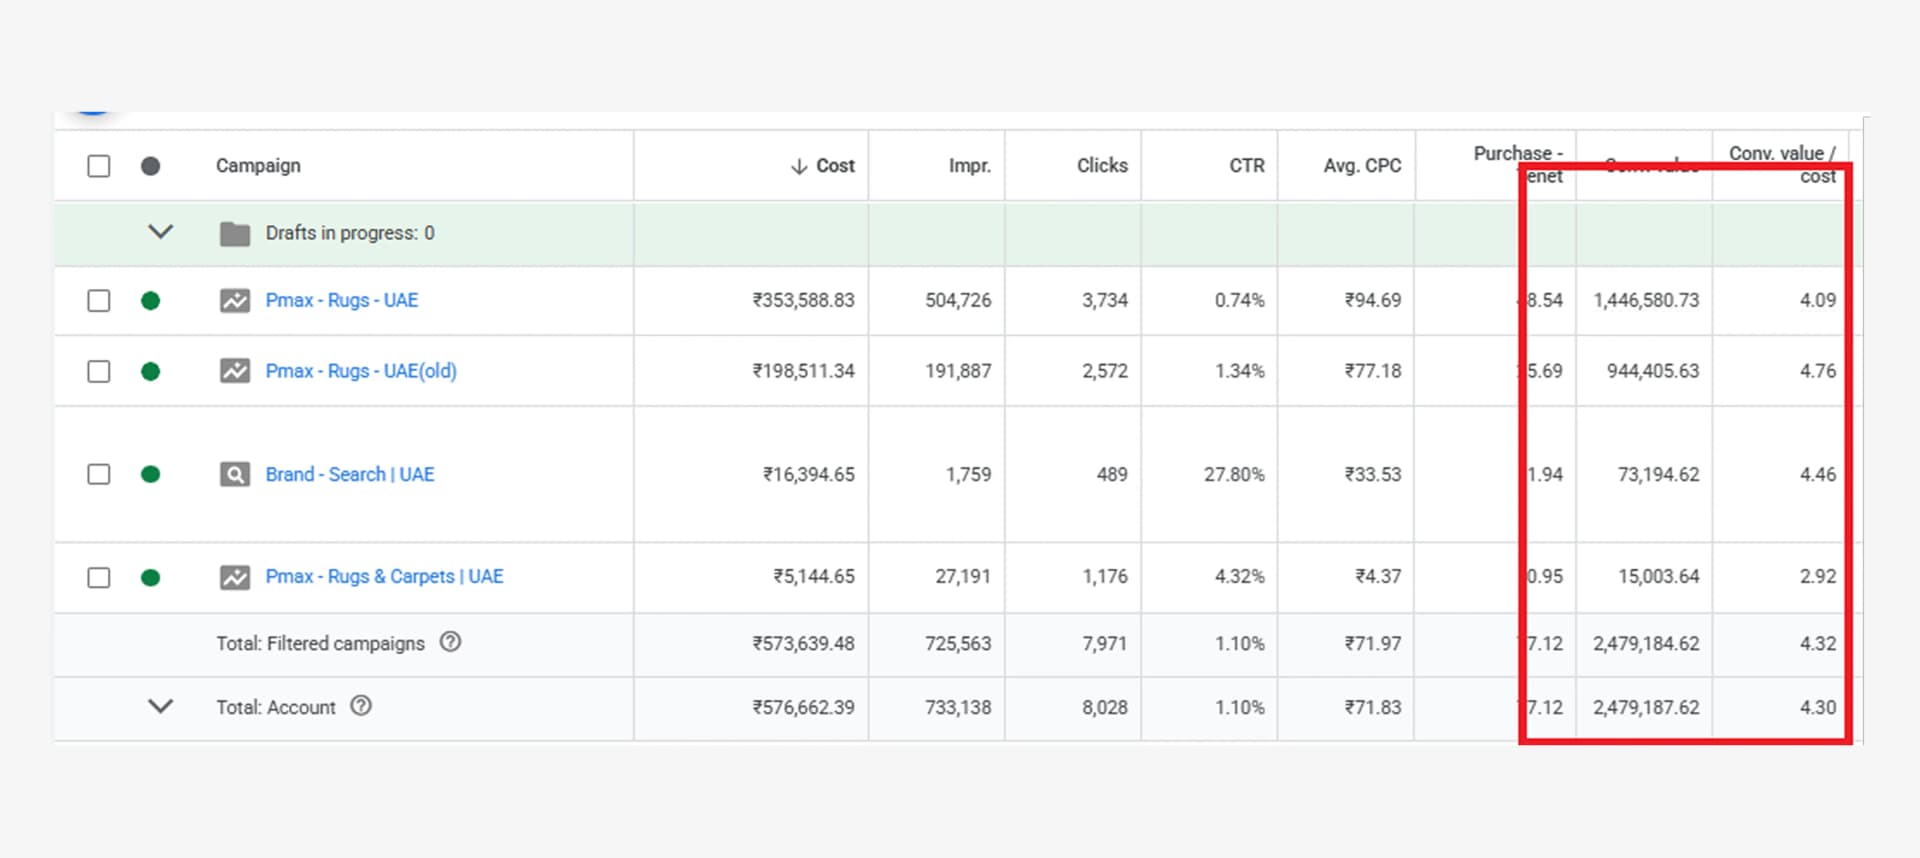Image resolution: width=1920 pixels, height=858 pixels.
Task: Click the gray status dot in header row
Action: (x=151, y=166)
